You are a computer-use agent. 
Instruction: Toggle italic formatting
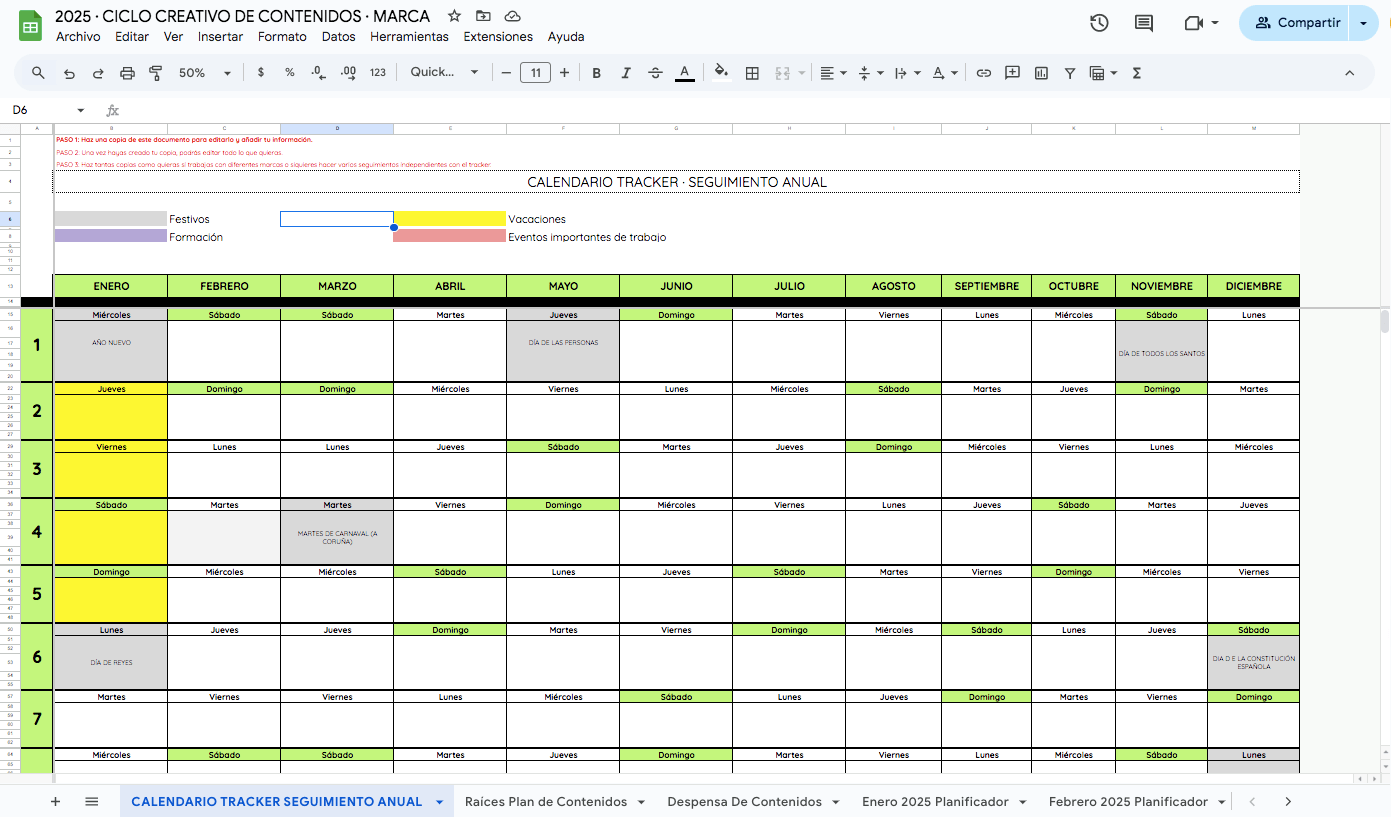626,73
